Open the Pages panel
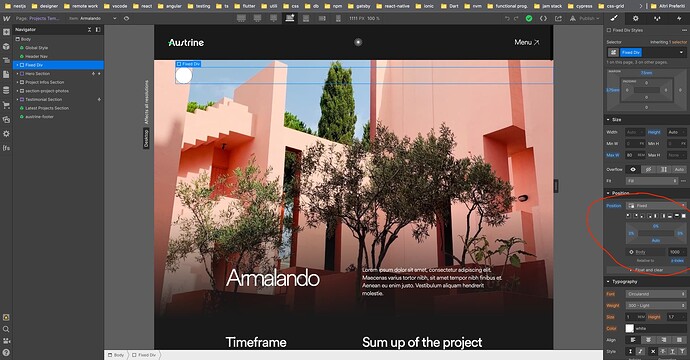The width and height of the screenshot is (690, 360). click(6, 74)
